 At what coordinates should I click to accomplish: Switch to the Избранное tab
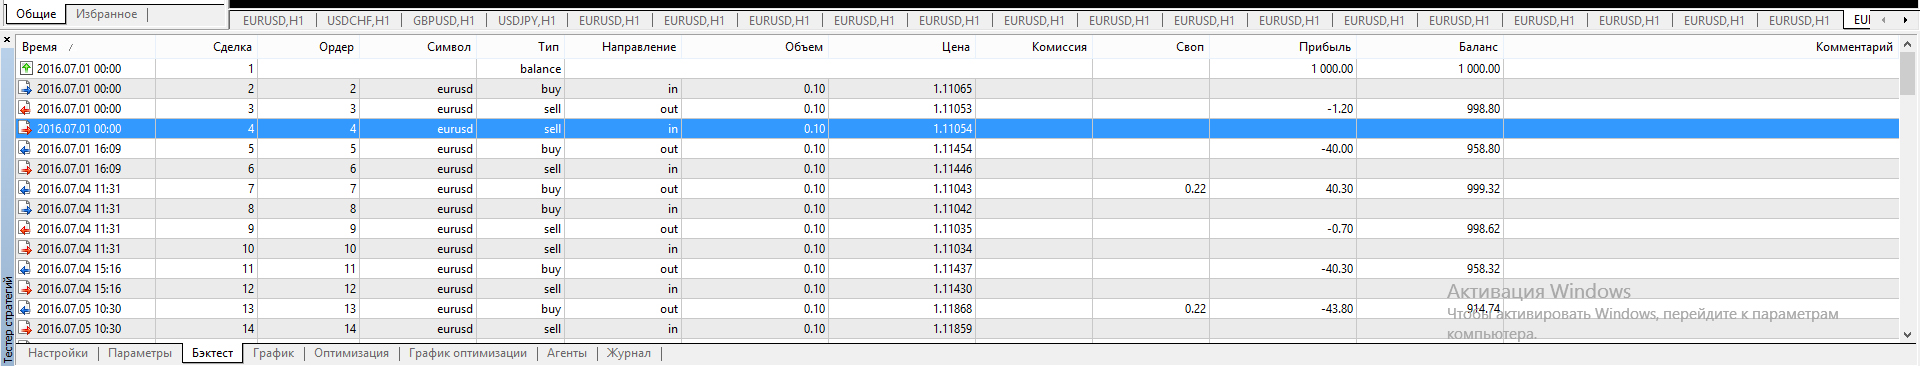[106, 14]
